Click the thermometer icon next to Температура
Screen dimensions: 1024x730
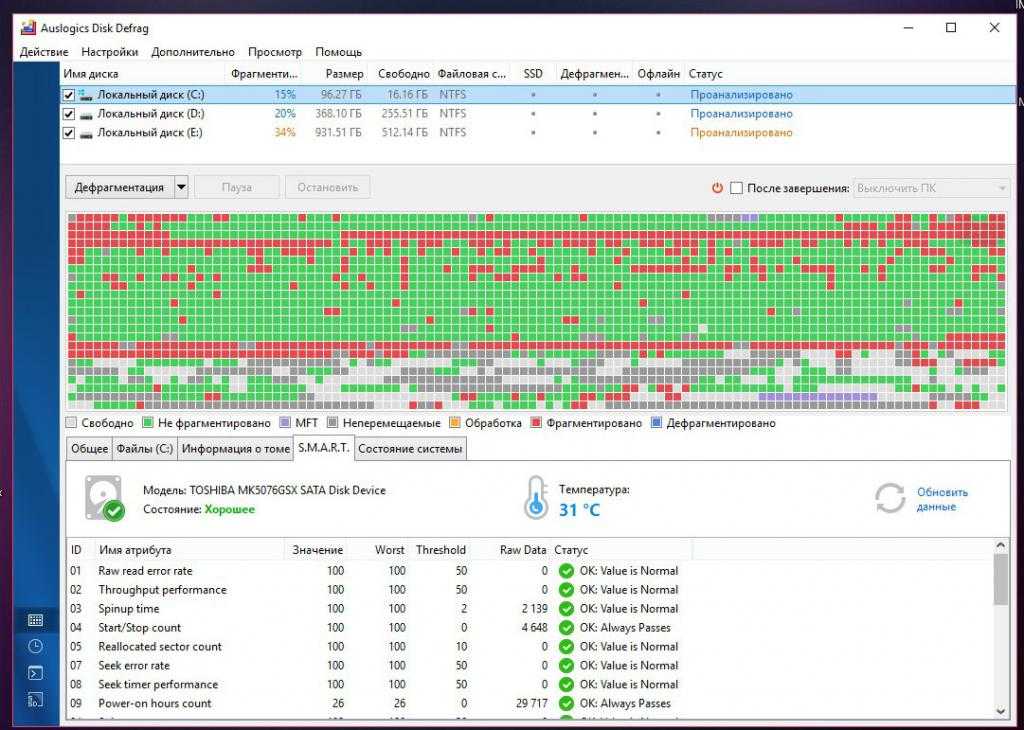(536, 498)
